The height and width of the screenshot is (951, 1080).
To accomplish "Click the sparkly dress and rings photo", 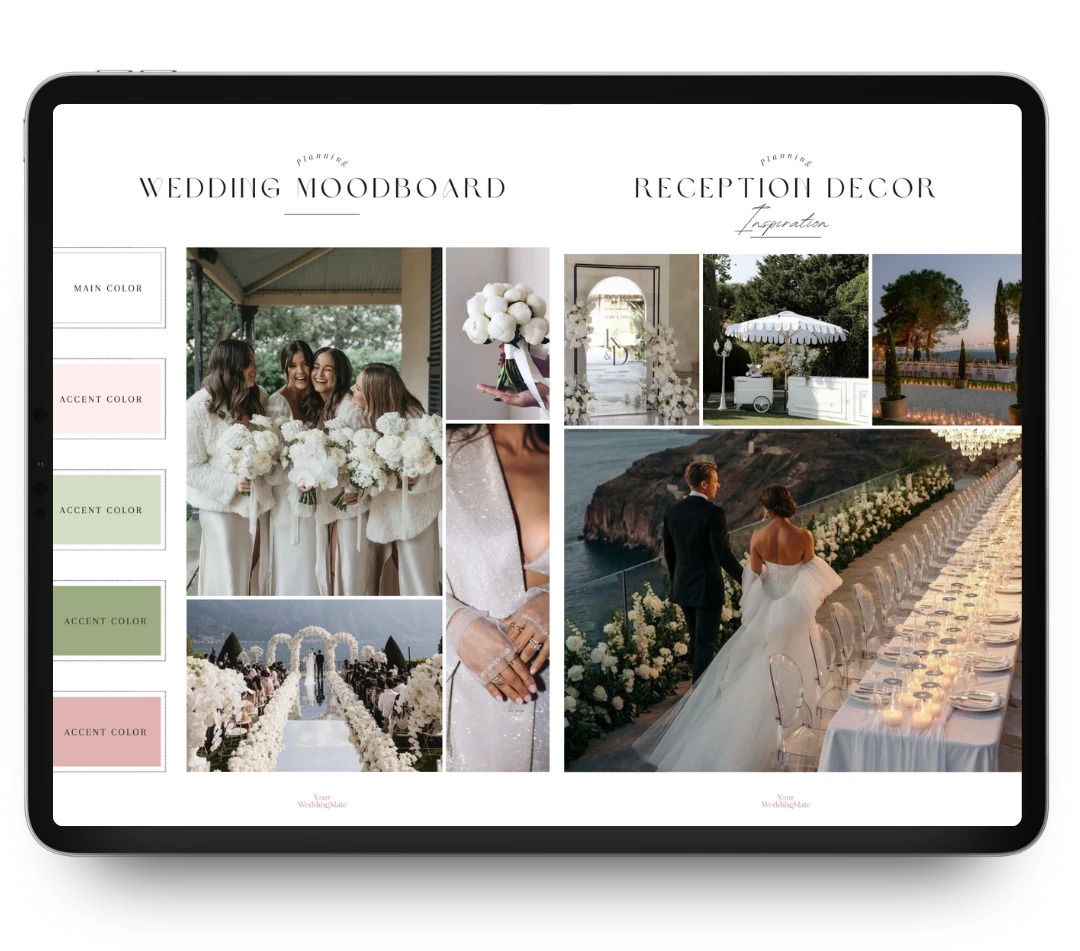I will pyautogui.click(x=497, y=597).
